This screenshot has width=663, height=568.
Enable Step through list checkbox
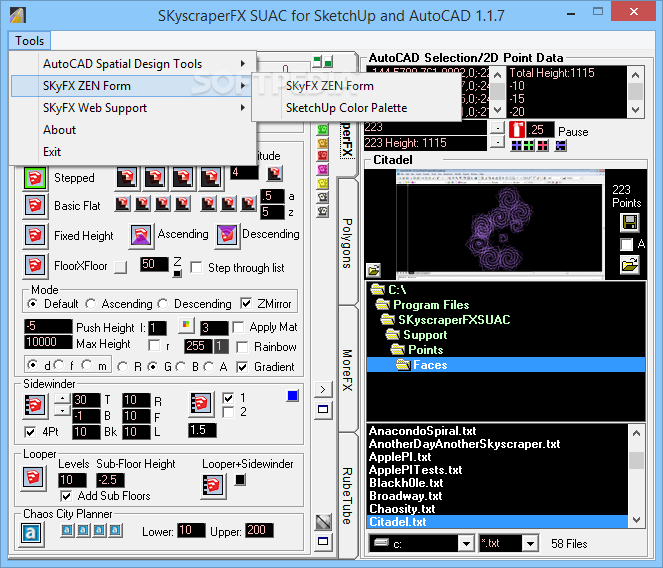pos(196,268)
